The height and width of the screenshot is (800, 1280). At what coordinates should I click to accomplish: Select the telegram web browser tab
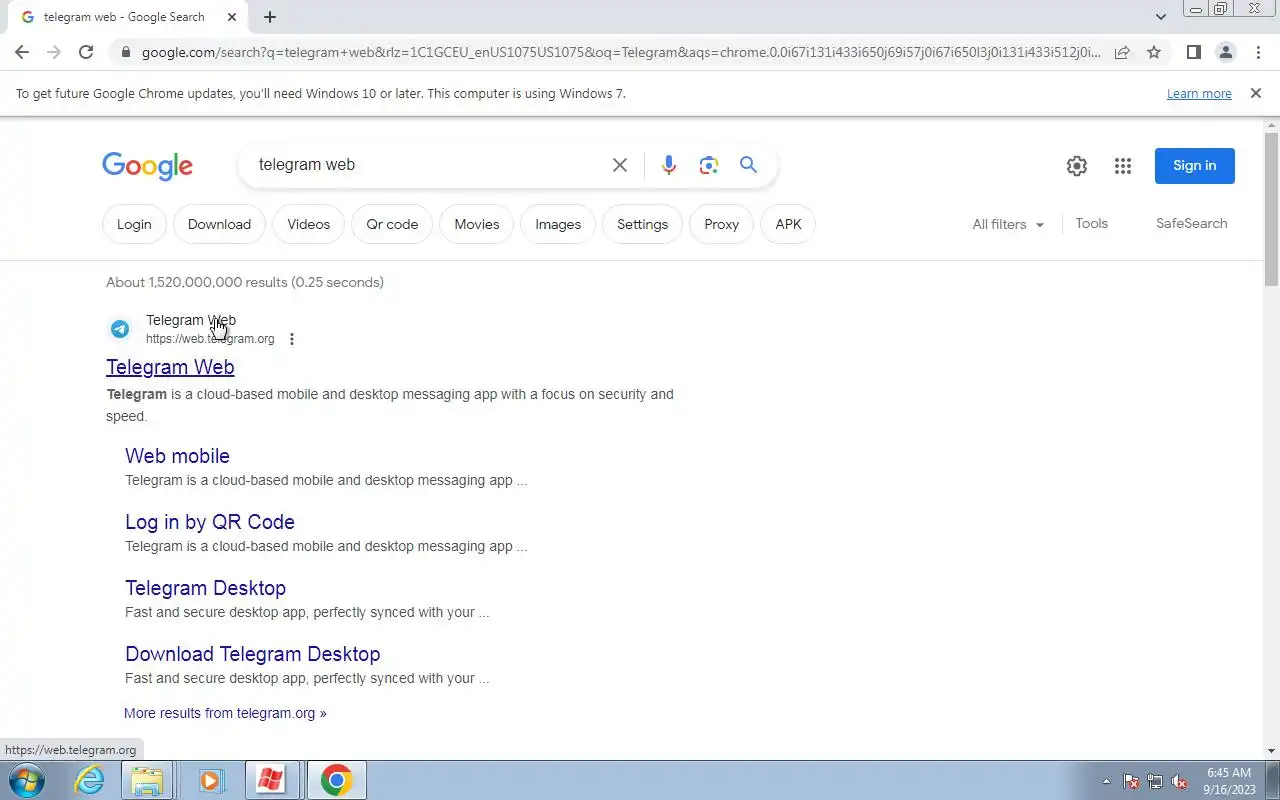click(127, 17)
